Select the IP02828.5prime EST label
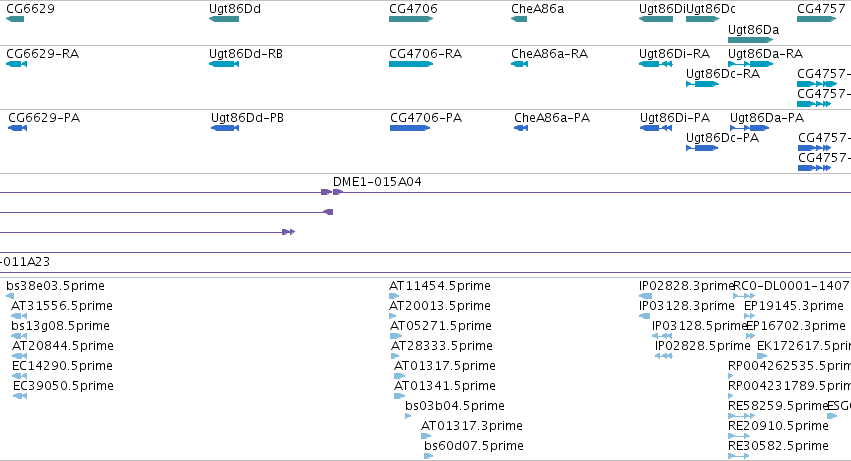Image resolution: width=851 pixels, height=461 pixels. (x=702, y=346)
